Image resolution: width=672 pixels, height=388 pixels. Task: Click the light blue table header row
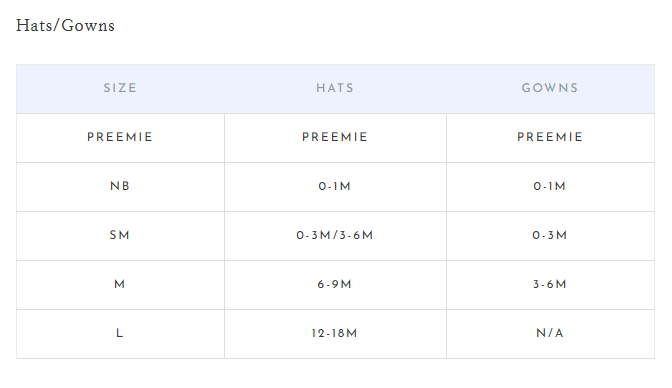[336, 89]
